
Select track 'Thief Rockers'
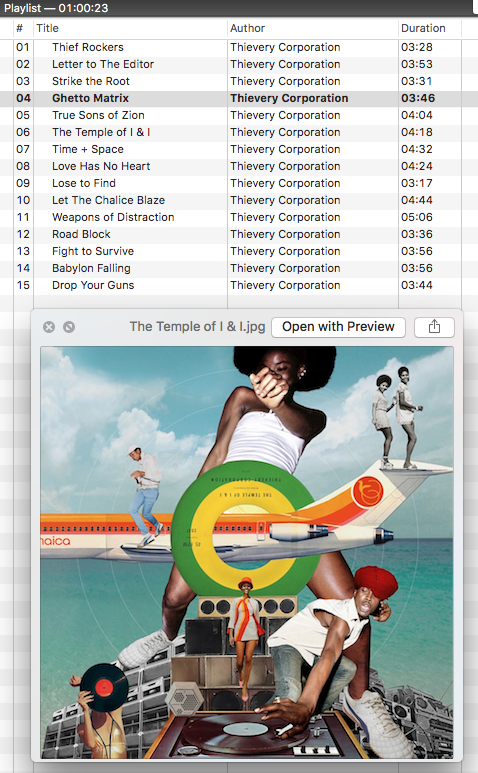[88, 47]
